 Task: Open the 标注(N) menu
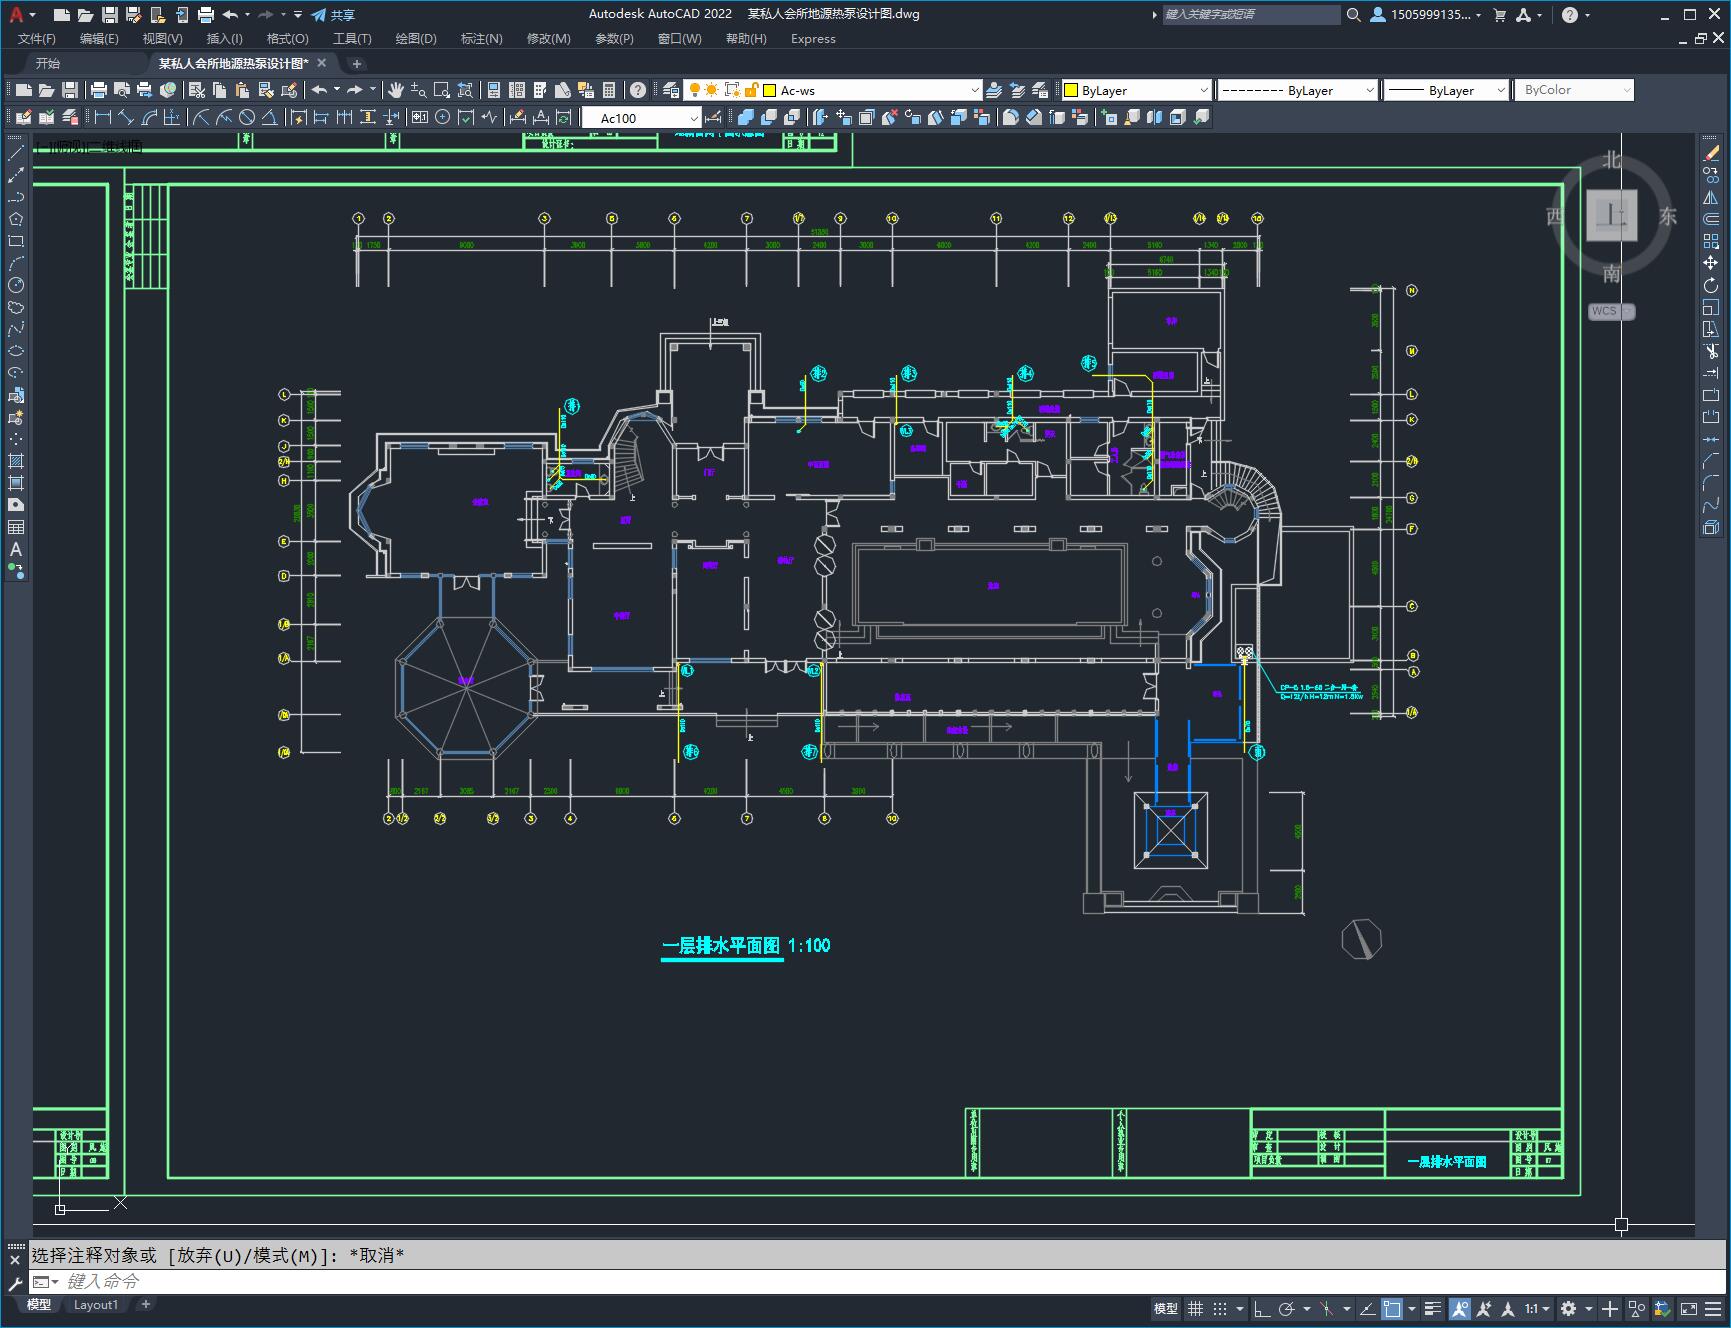click(481, 39)
